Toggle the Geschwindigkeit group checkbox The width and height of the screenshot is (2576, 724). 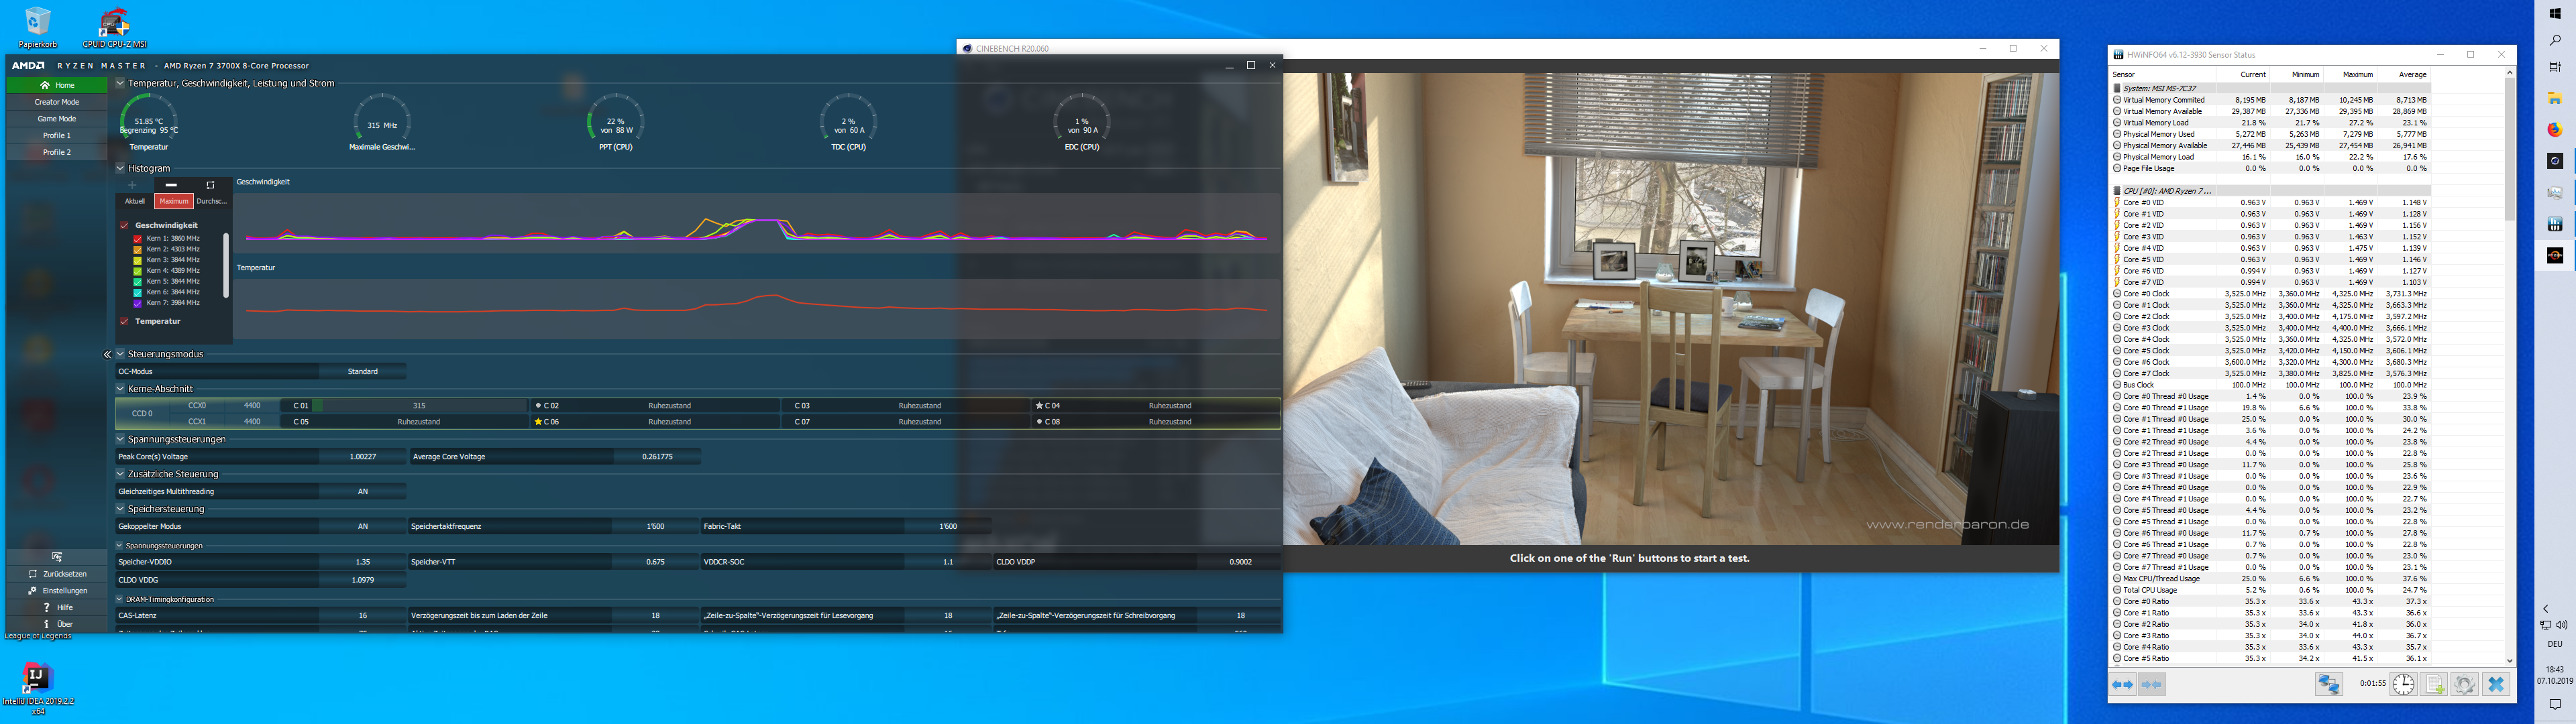pos(124,226)
